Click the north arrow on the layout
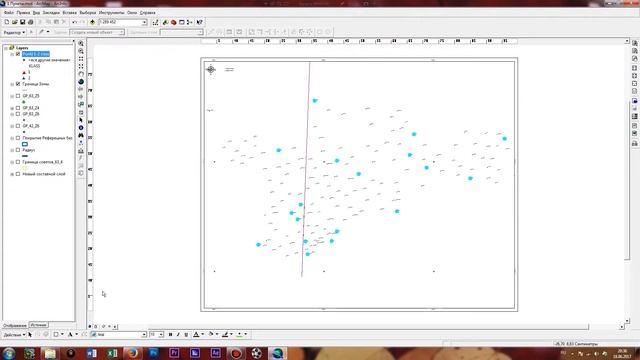Viewport: 640px width, 360px height. point(211,69)
